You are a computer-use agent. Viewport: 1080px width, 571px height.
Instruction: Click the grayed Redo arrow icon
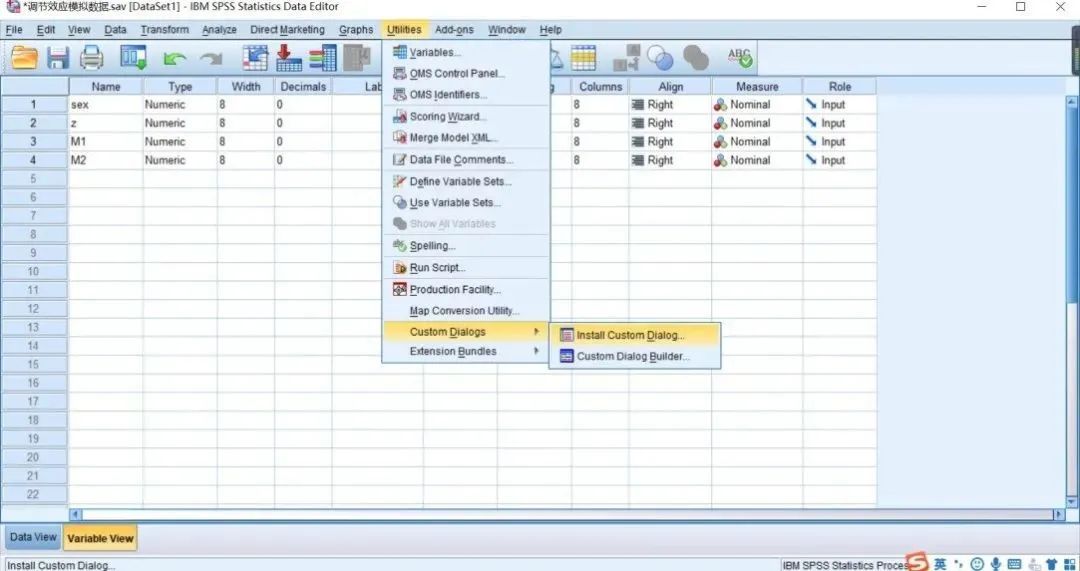coord(211,59)
